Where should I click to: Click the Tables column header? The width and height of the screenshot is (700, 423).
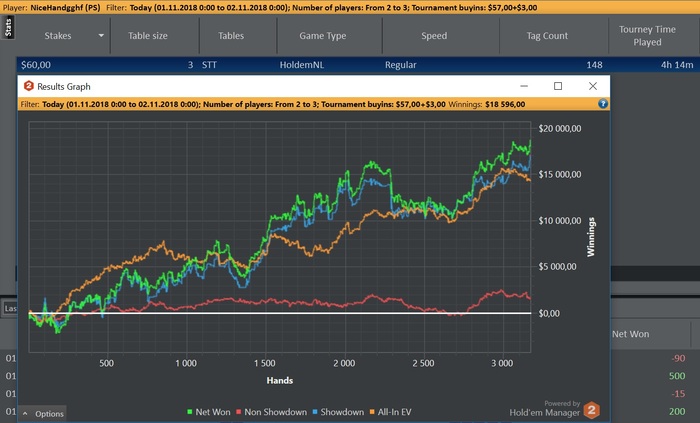click(231, 36)
